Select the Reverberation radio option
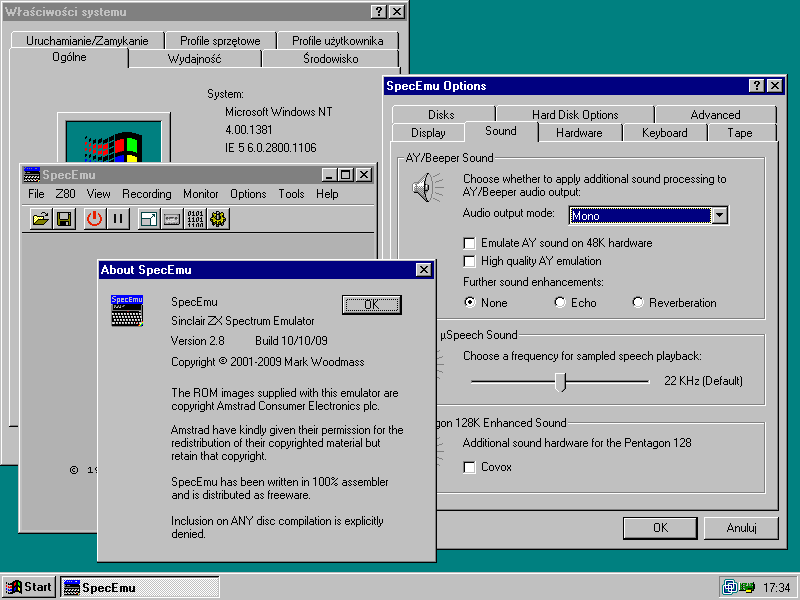This screenshot has height=600, width=800. pos(674,303)
